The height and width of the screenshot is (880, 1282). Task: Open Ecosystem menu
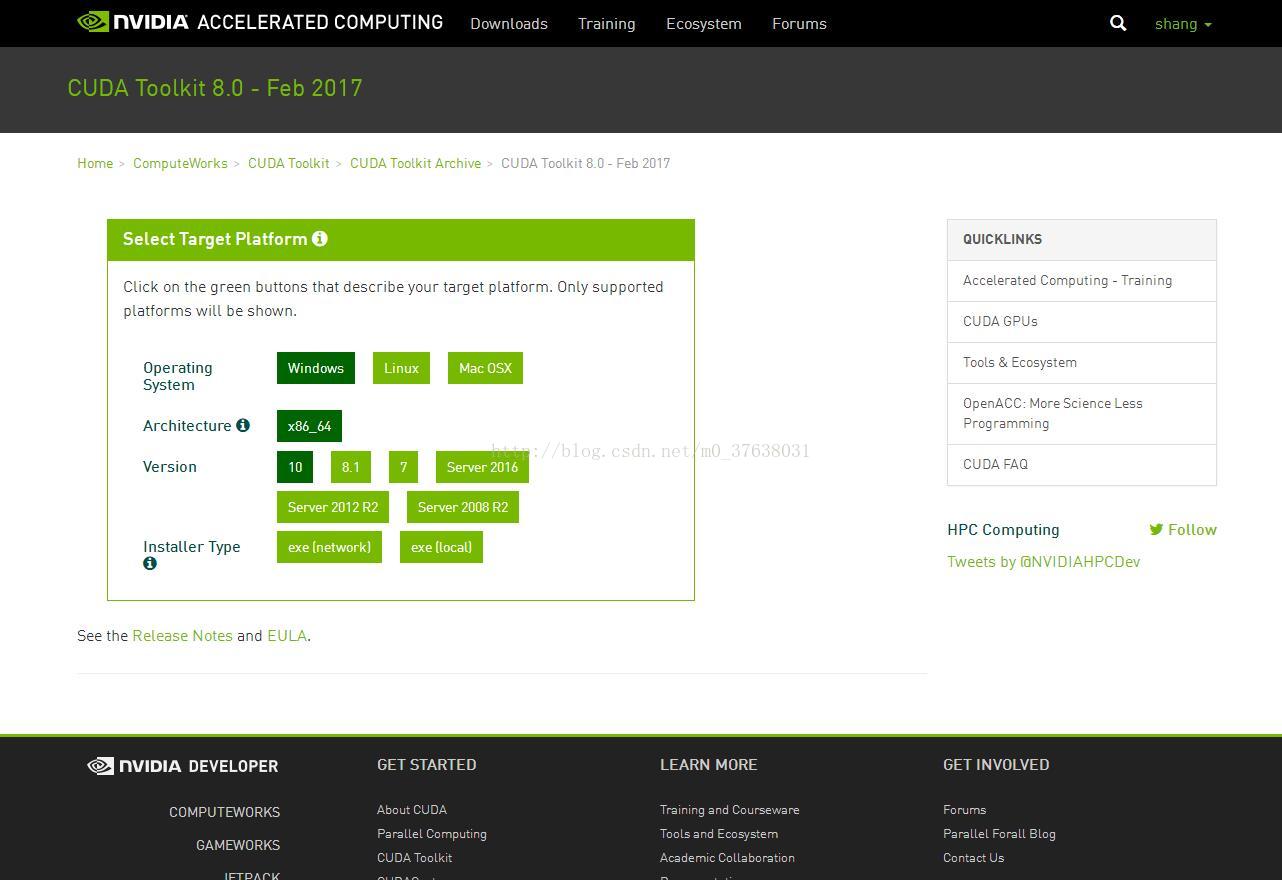[704, 24]
